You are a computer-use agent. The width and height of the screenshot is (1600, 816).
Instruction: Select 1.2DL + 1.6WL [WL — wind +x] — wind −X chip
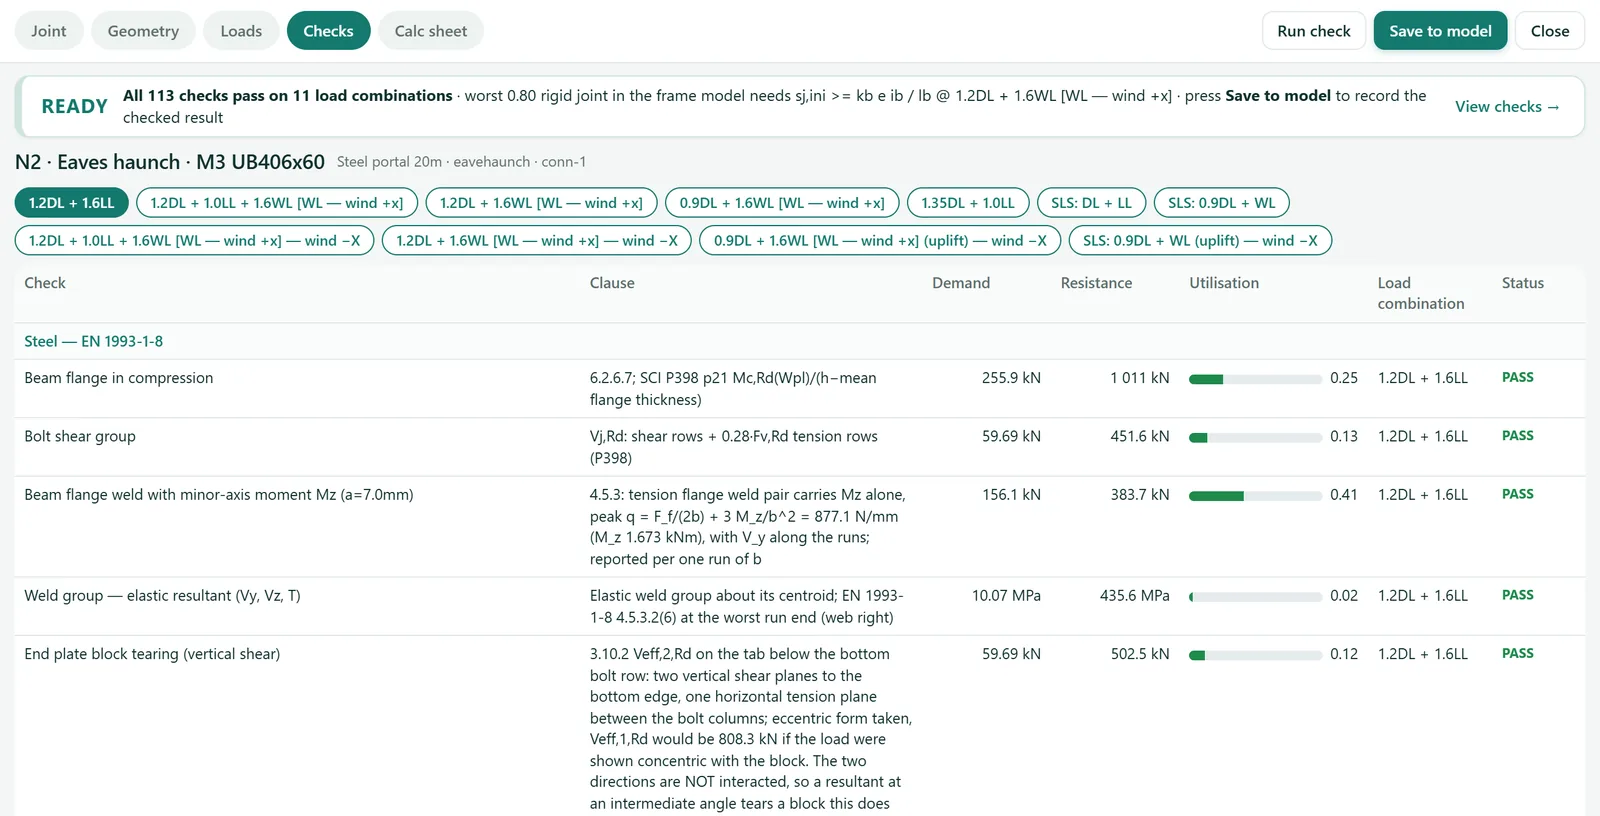537,241
